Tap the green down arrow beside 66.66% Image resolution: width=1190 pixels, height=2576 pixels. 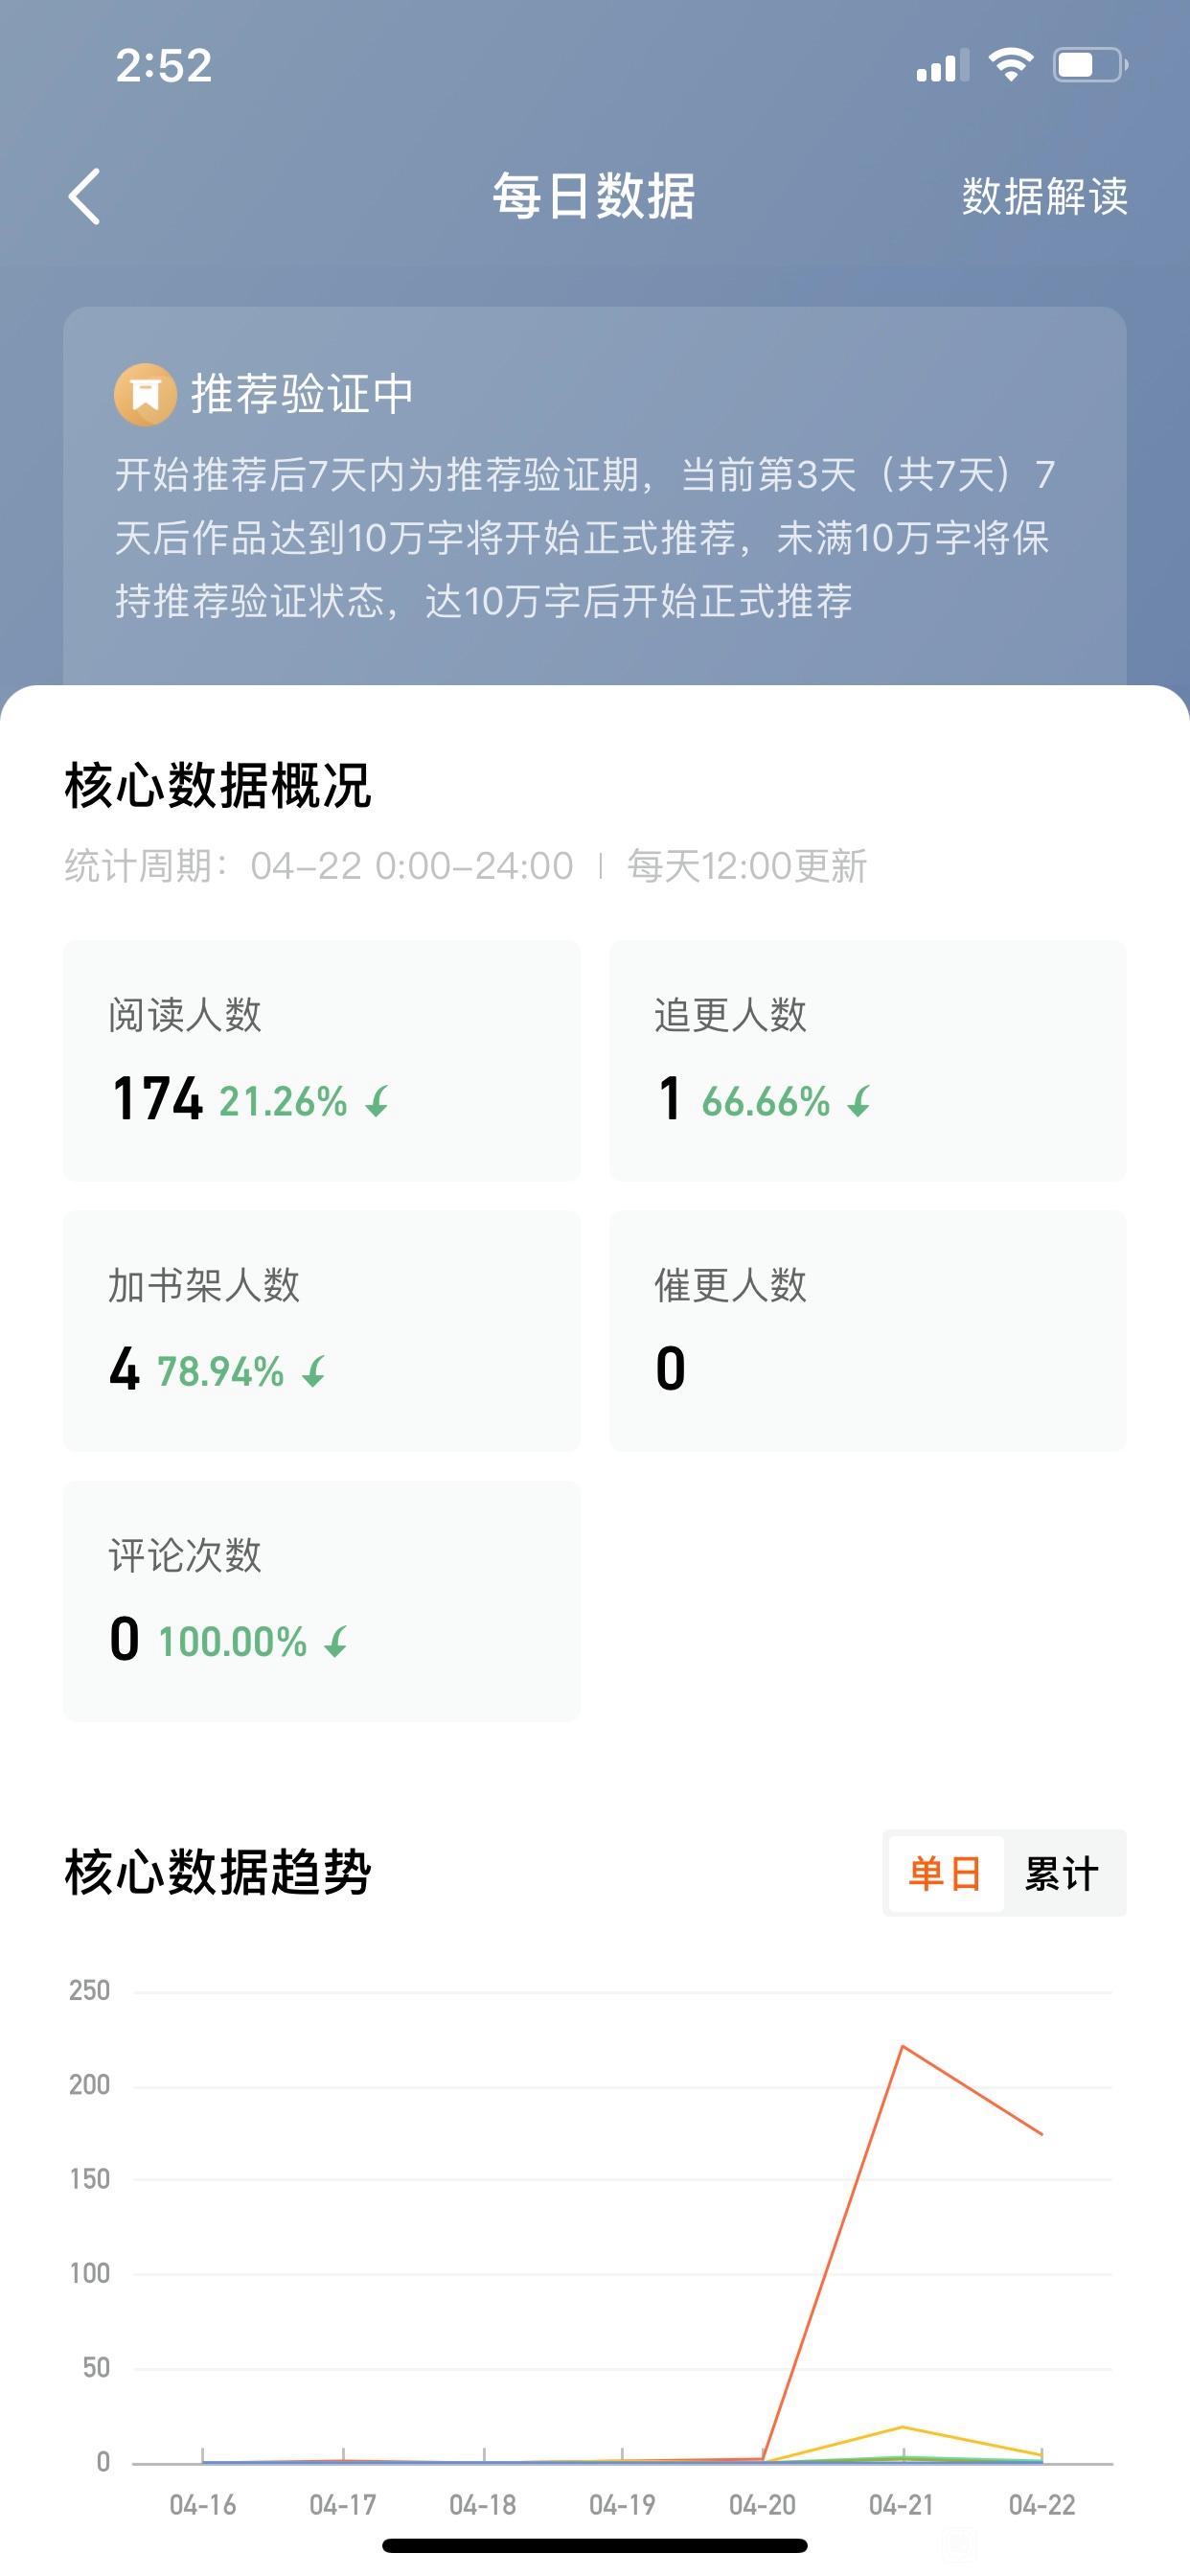[x=859, y=1102]
